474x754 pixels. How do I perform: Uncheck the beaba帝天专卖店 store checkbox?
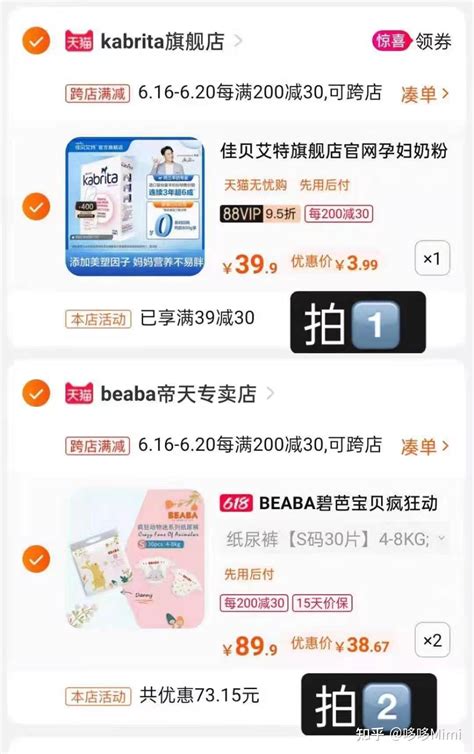(36, 393)
